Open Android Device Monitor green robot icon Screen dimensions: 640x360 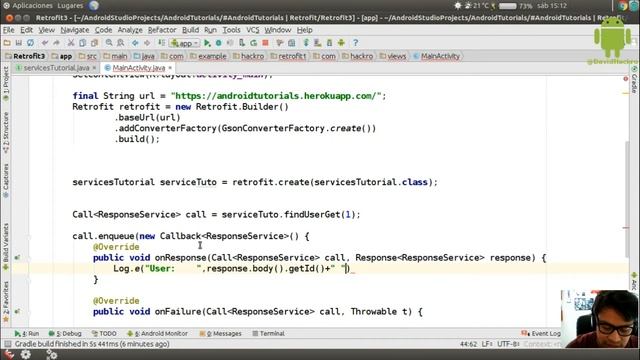(341, 43)
